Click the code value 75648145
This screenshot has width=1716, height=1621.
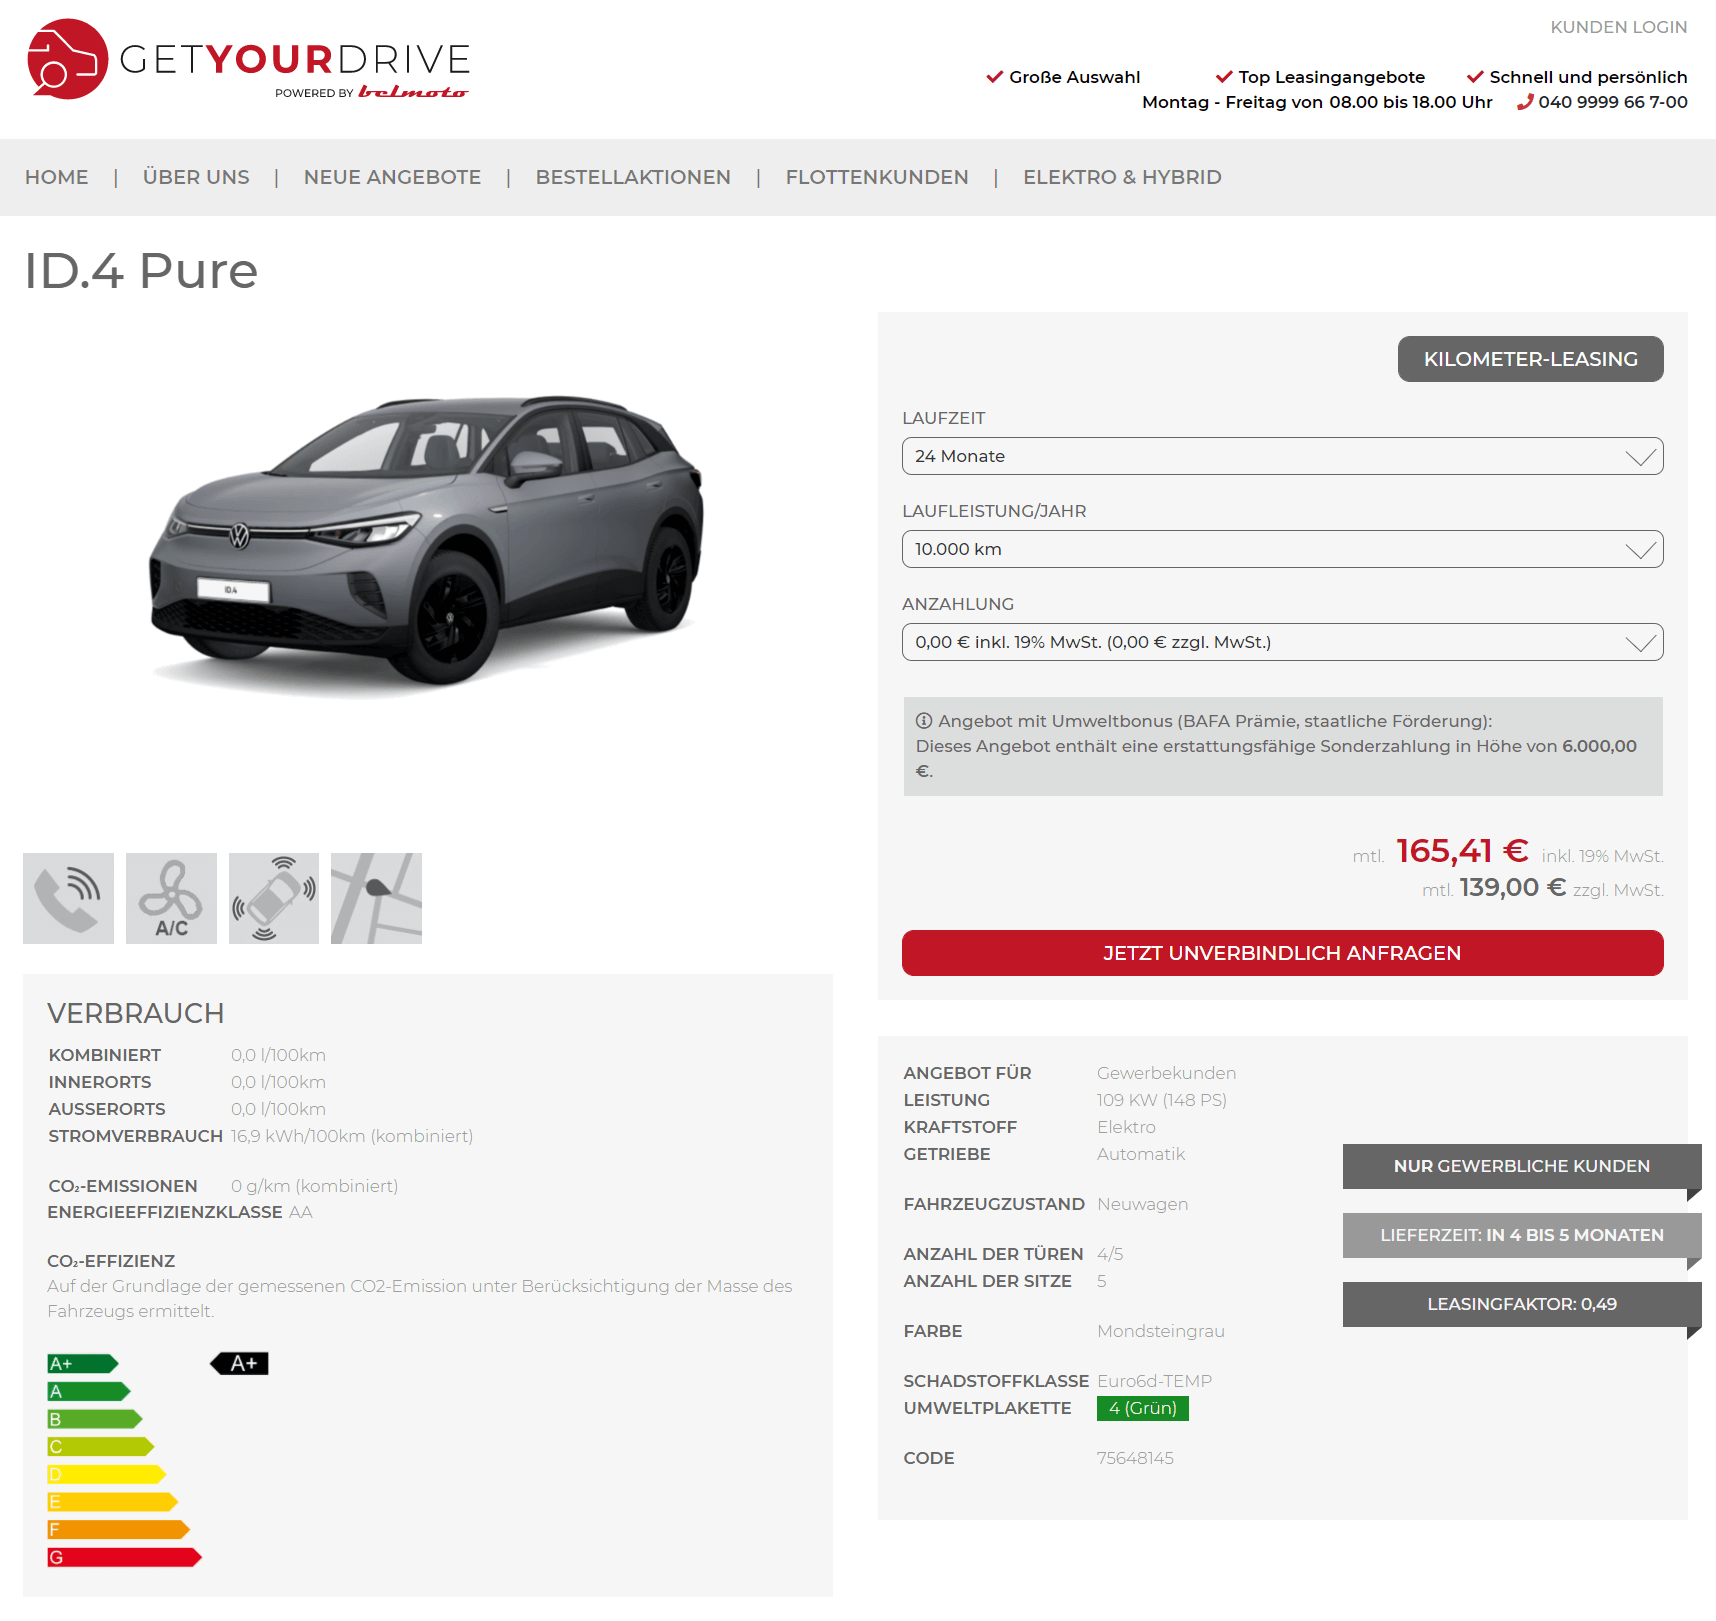(x=1135, y=1458)
